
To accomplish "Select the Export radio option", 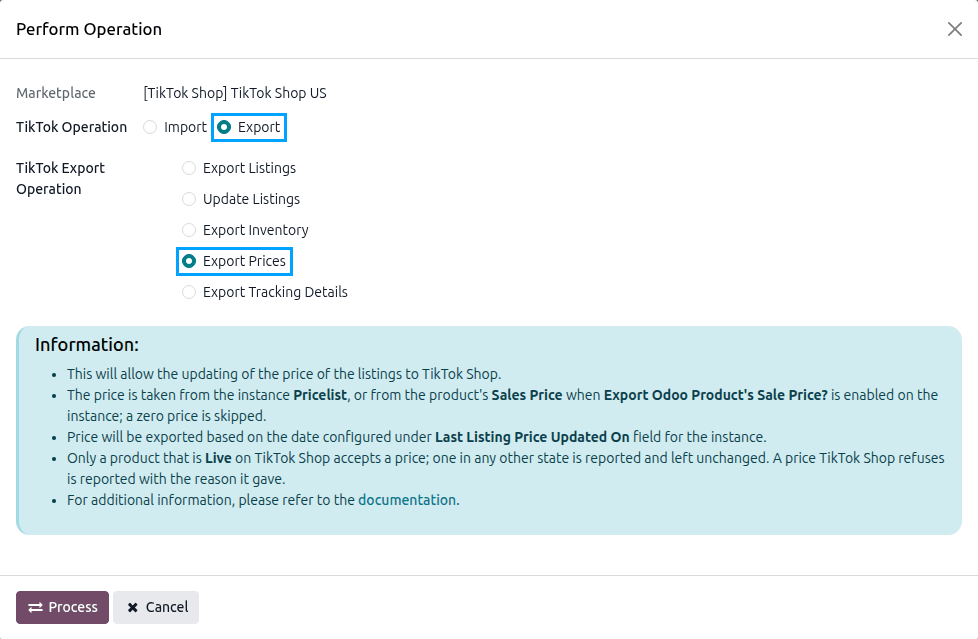I will pyautogui.click(x=224, y=127).
